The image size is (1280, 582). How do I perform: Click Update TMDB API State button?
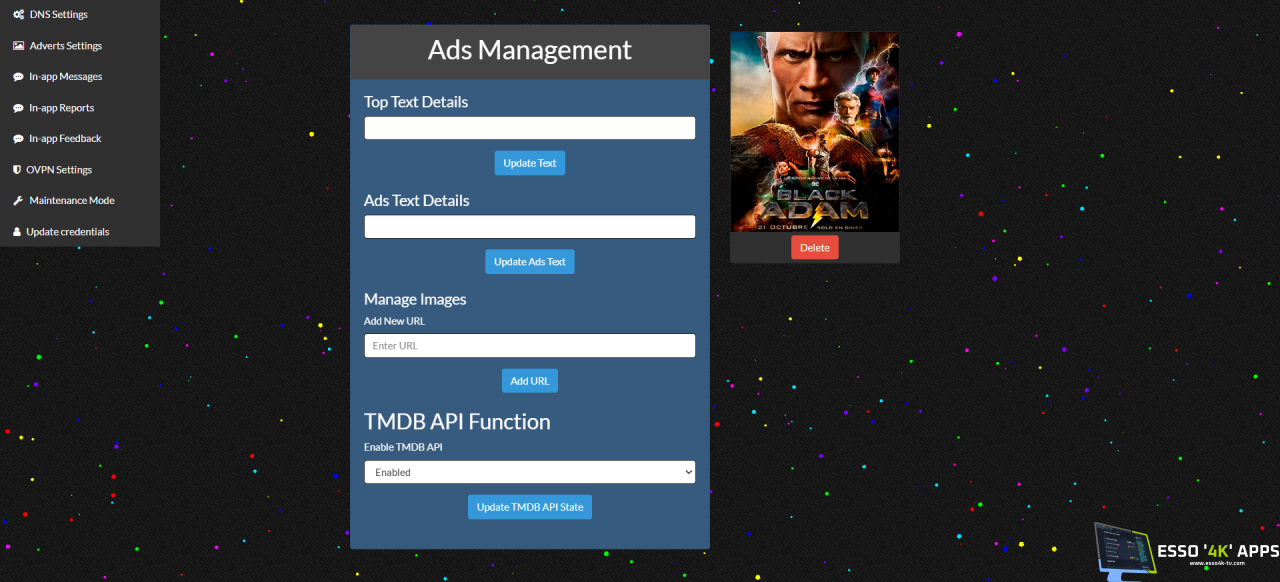[x=529, y=507]
